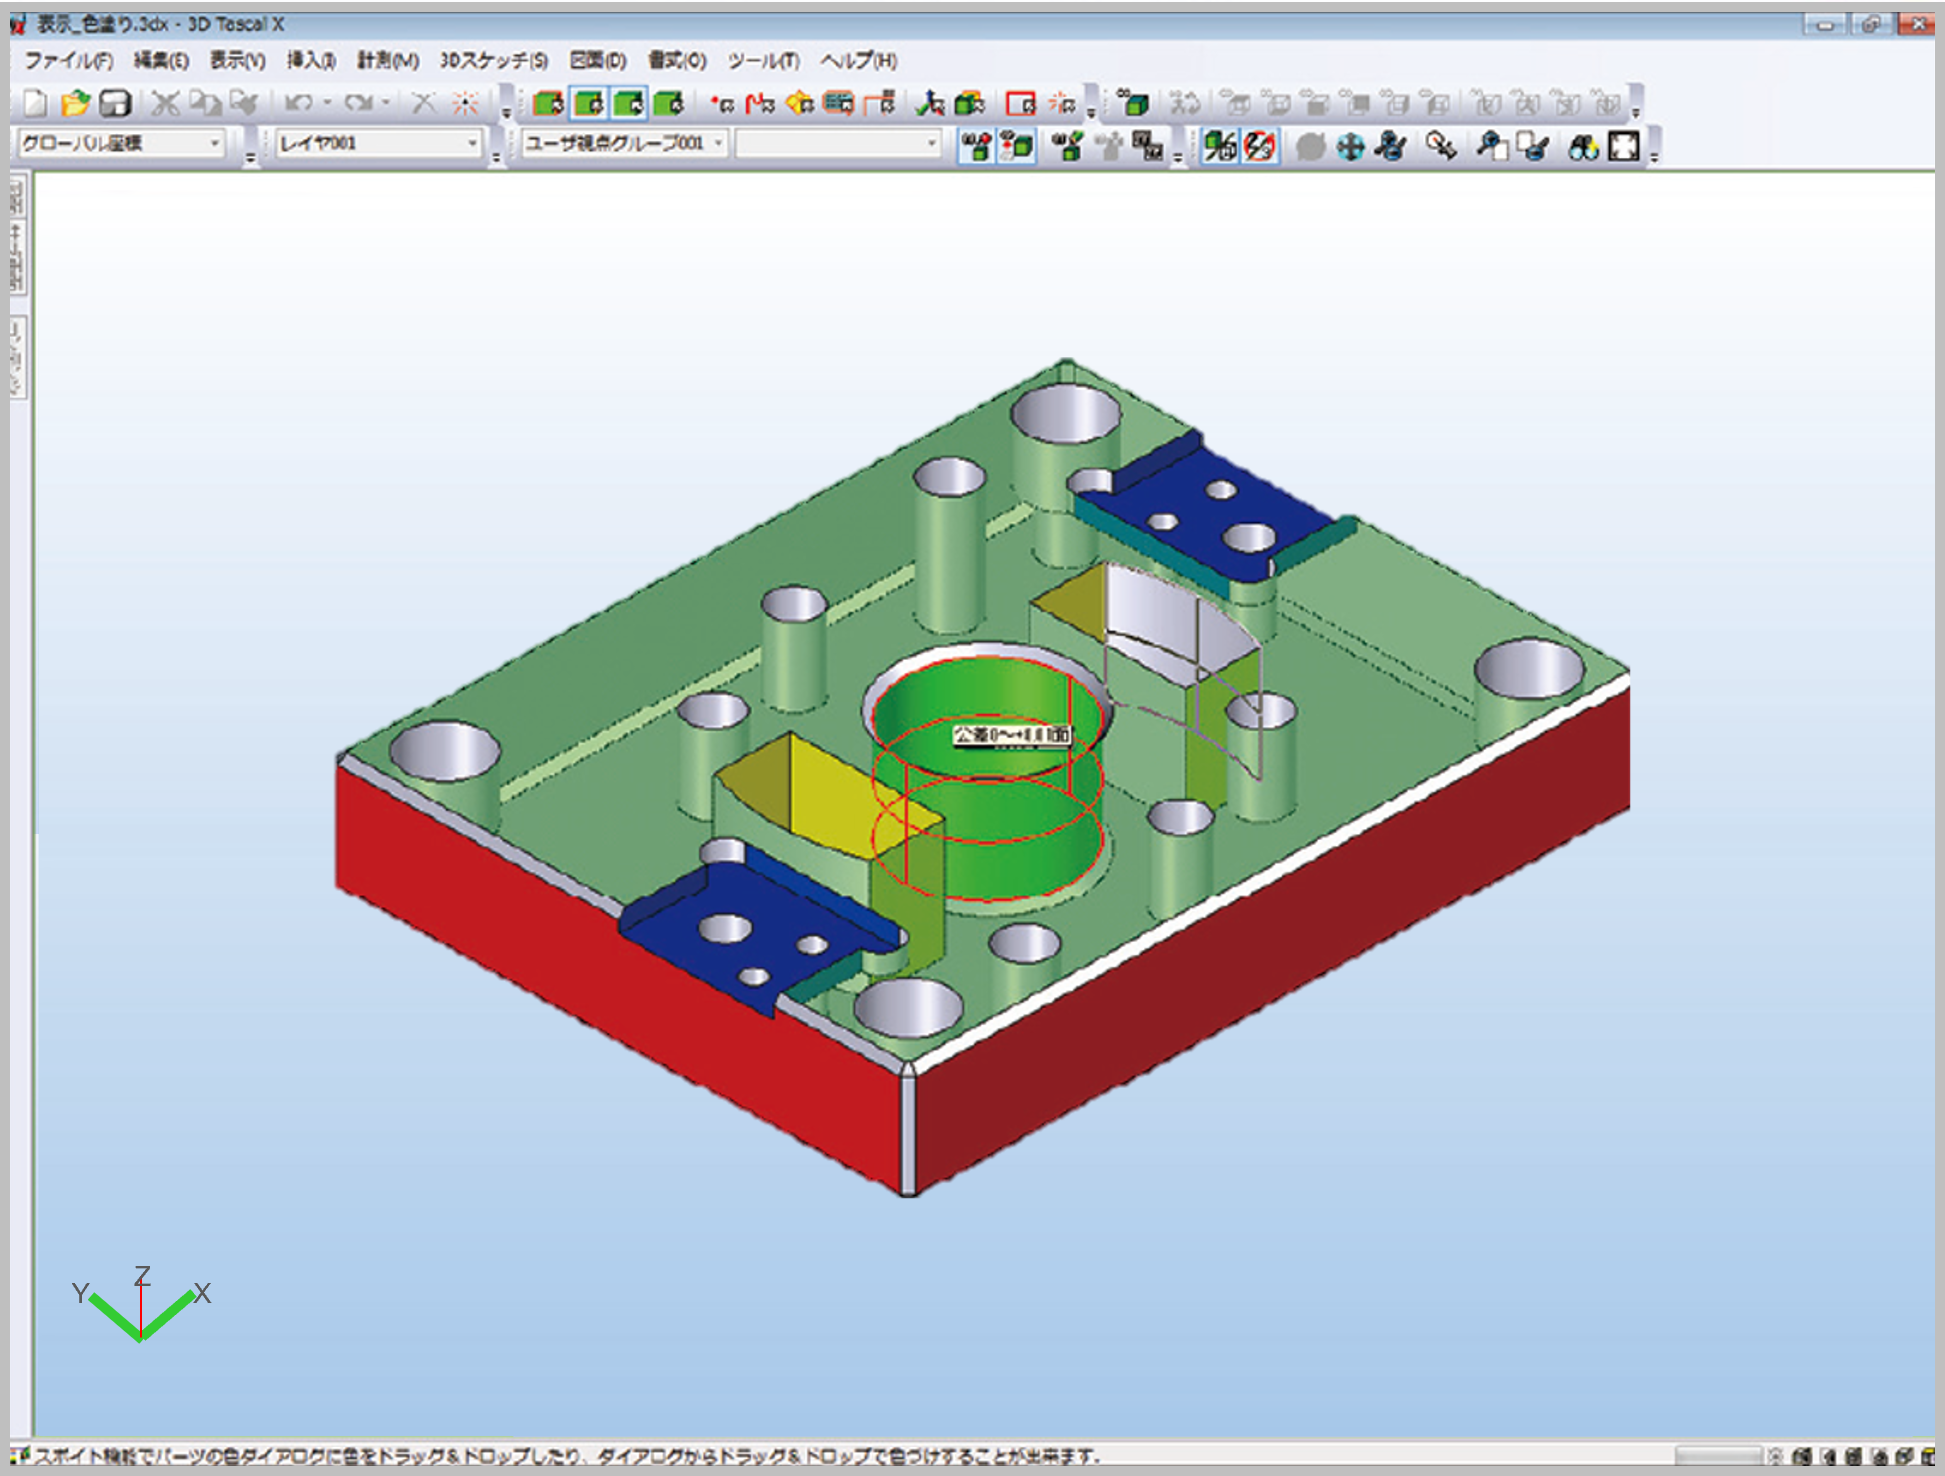Open the Redo history dropdown arrow

[386, 103]
